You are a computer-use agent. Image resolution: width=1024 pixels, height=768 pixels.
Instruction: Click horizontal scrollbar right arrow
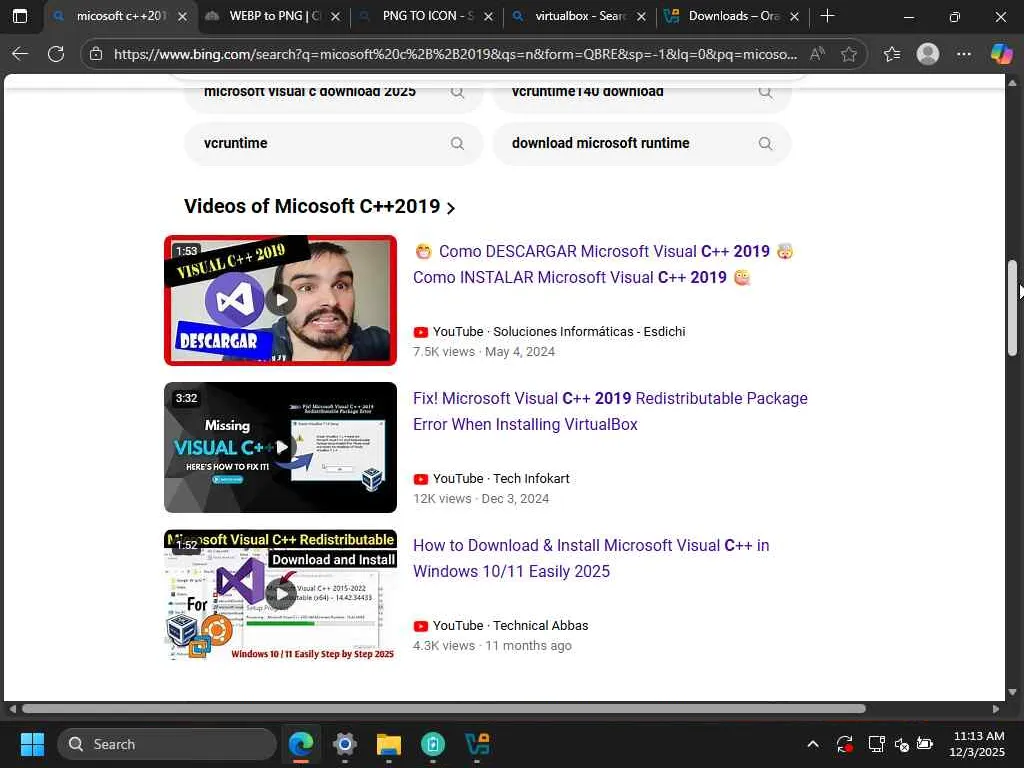(995, 709)
